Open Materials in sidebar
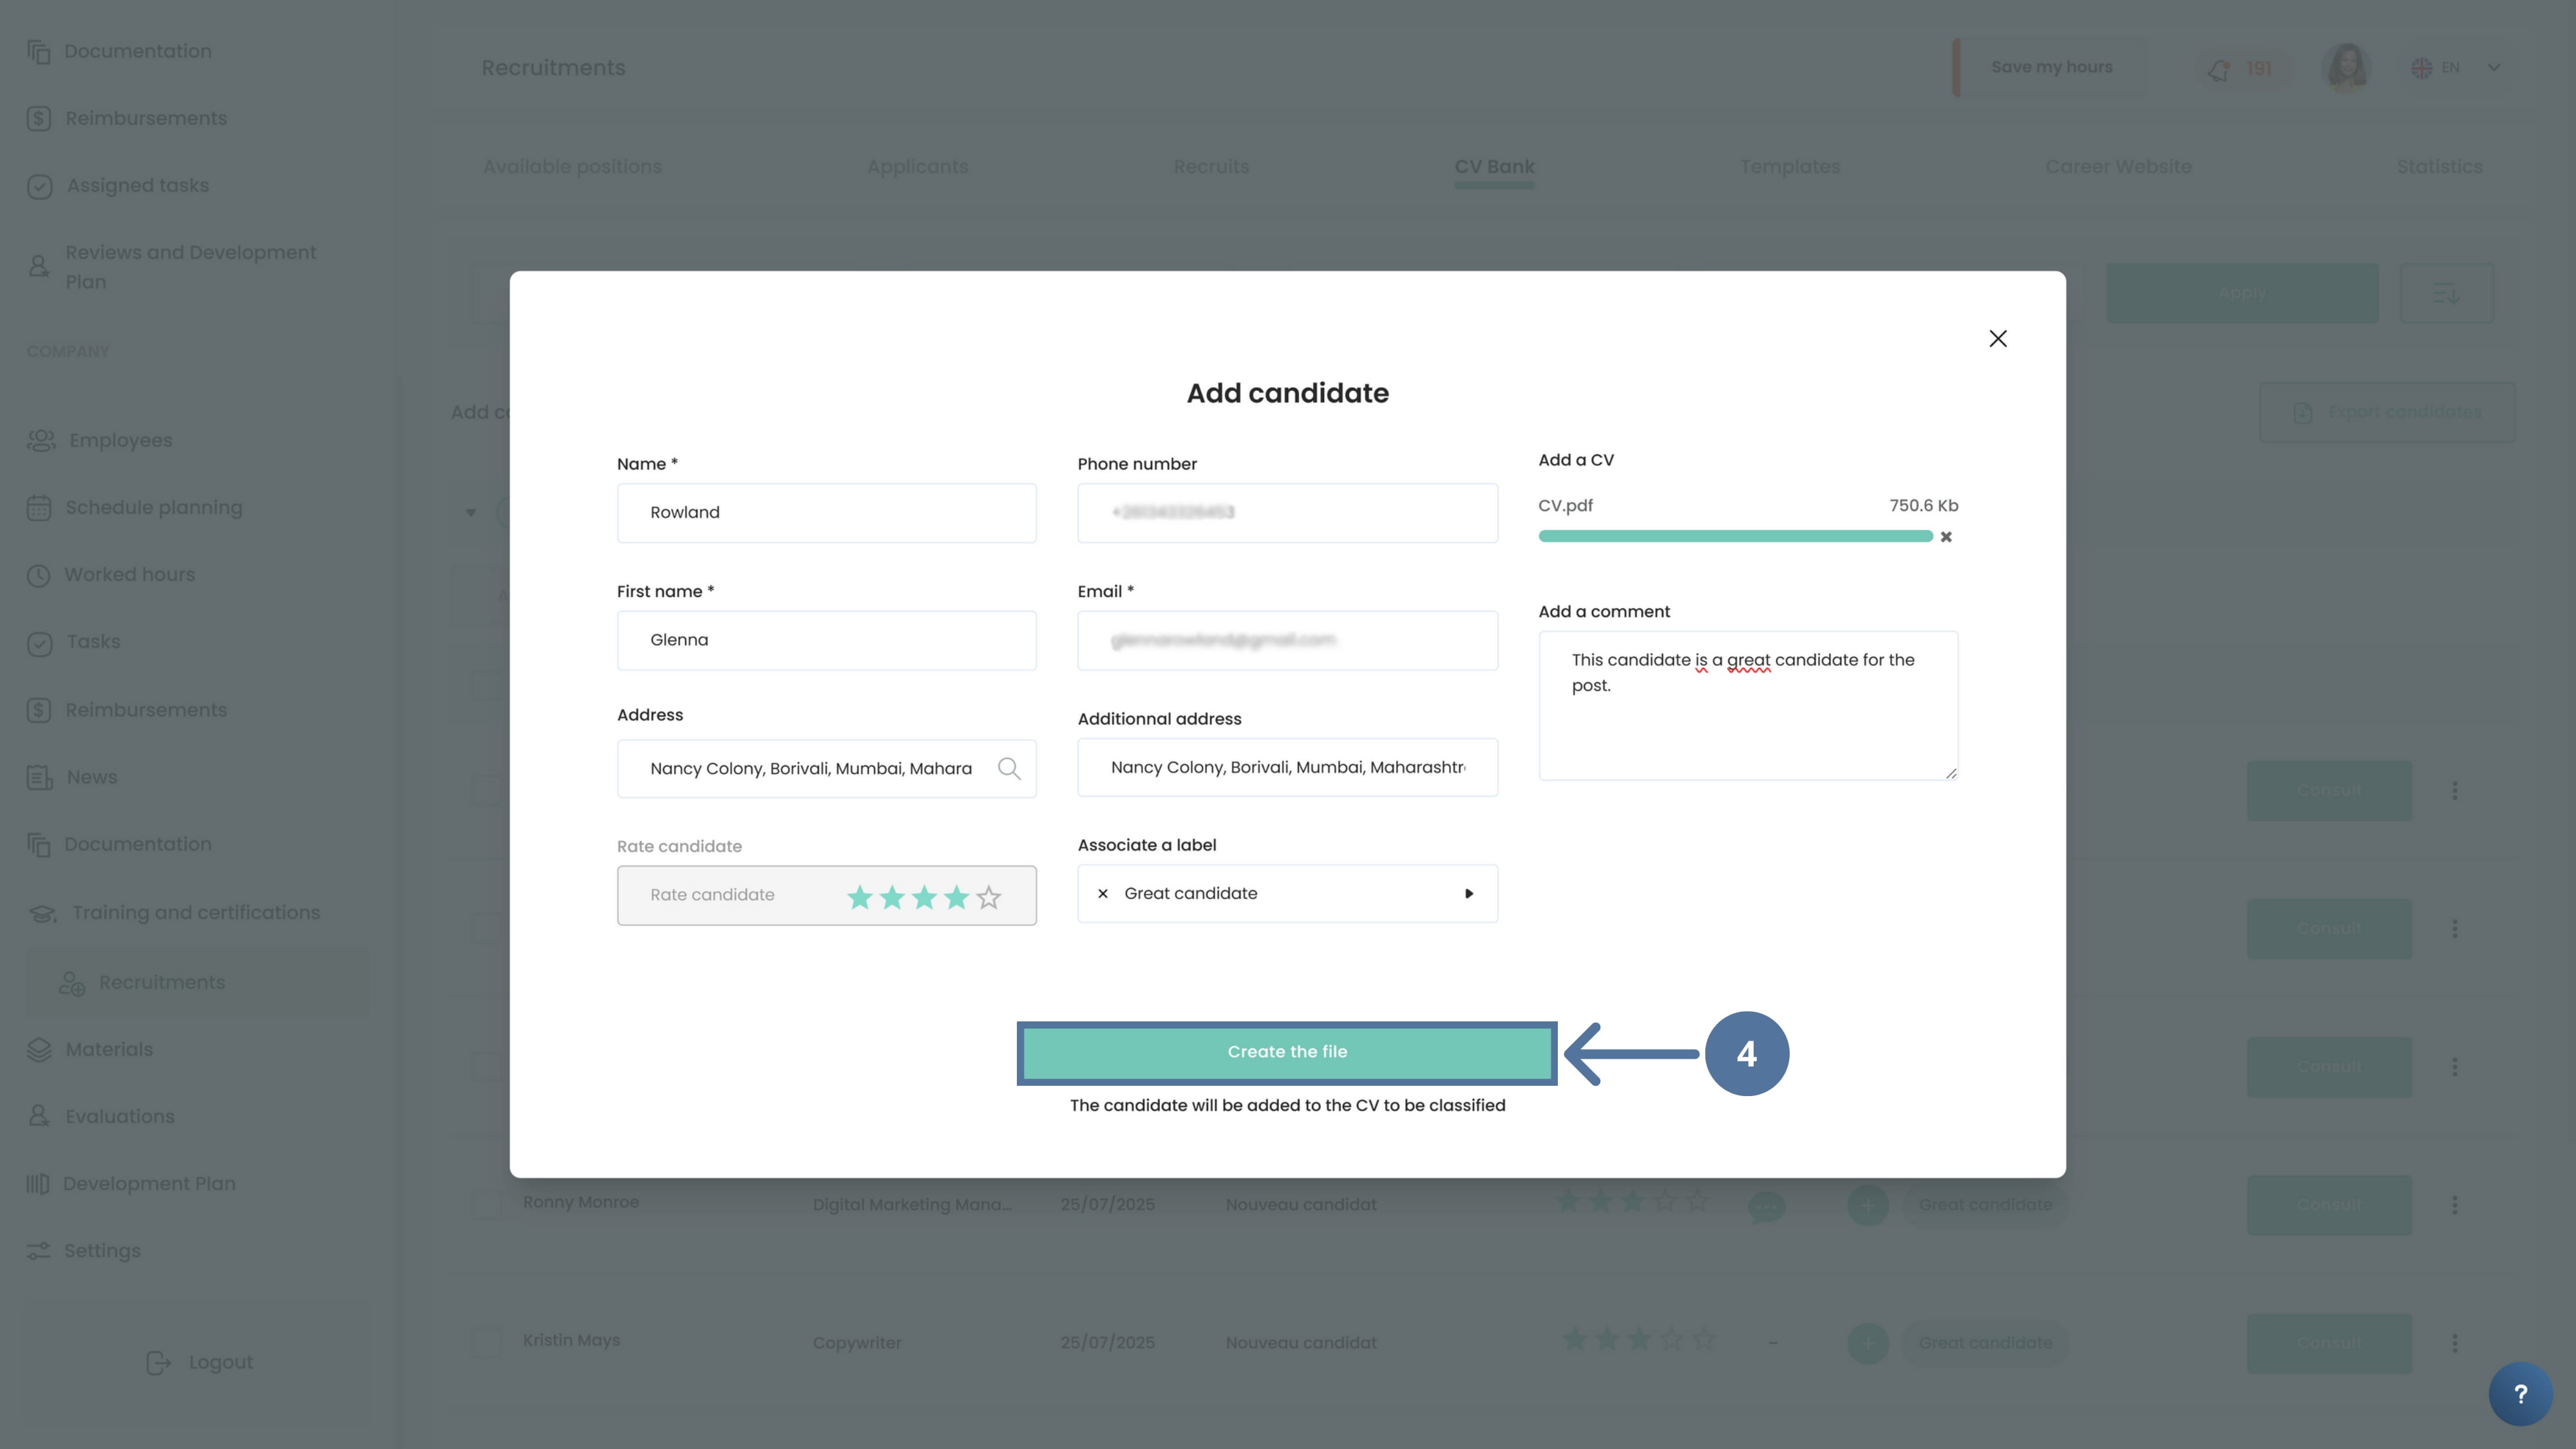Screen dimensions: 2576x1449 click(x=90, y=1050)
